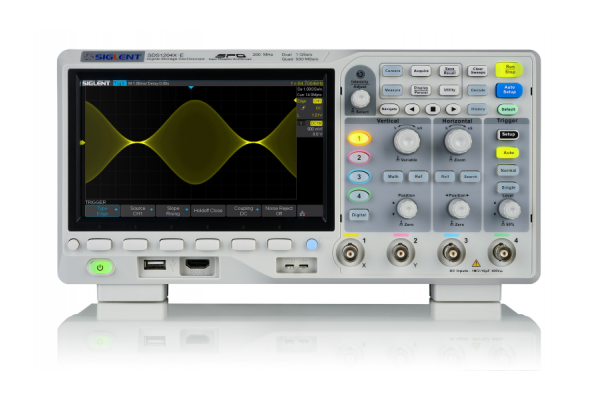
Task: Click the Decode button
Action: [x=478, y=90]
